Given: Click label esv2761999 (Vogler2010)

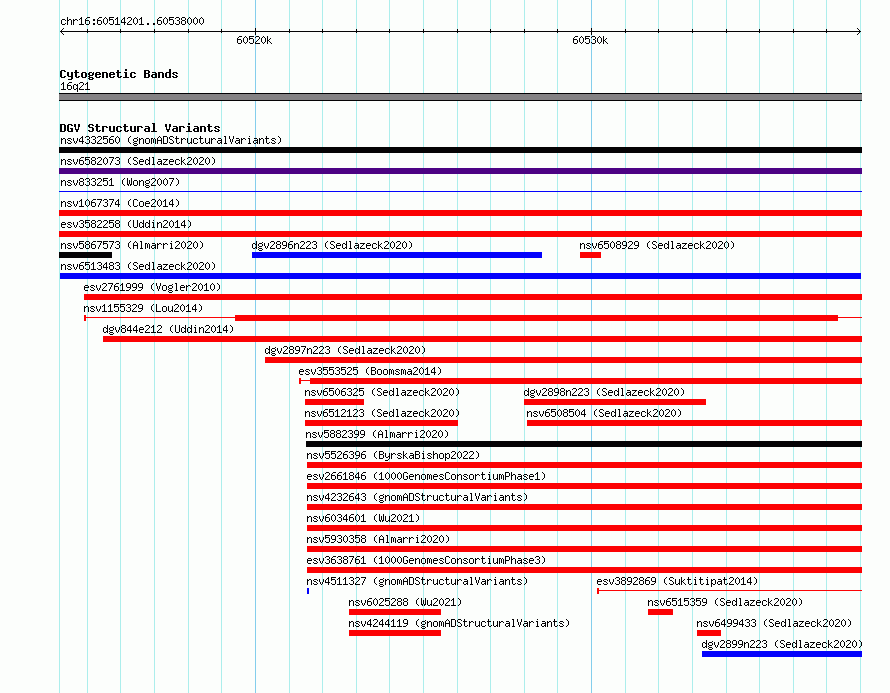Looking at the screenshot, I should pos(152,287).
